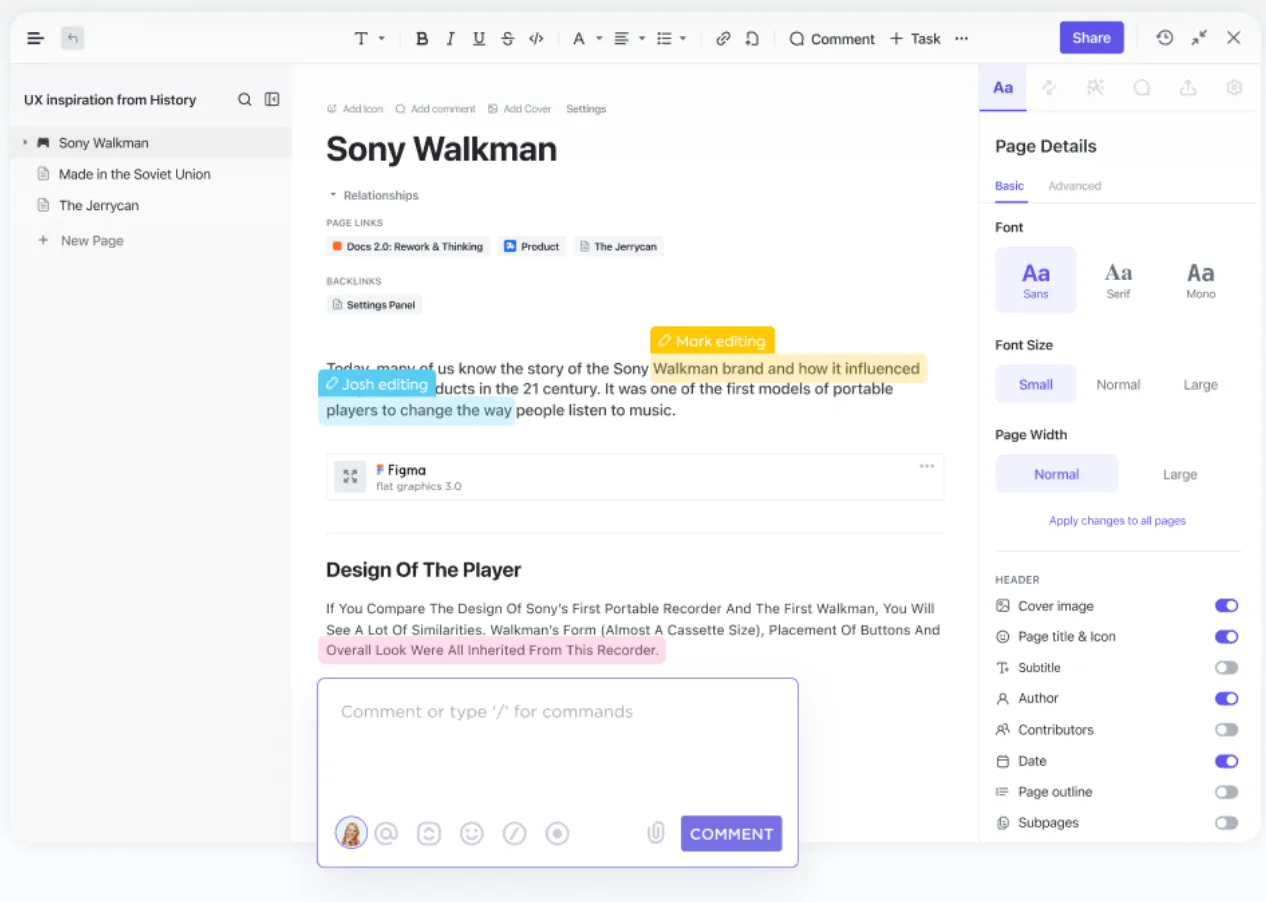1266x902 pixels.
Task: Apply strikethrough formatting
Action: pyautogui.click(x=508, y=39)
